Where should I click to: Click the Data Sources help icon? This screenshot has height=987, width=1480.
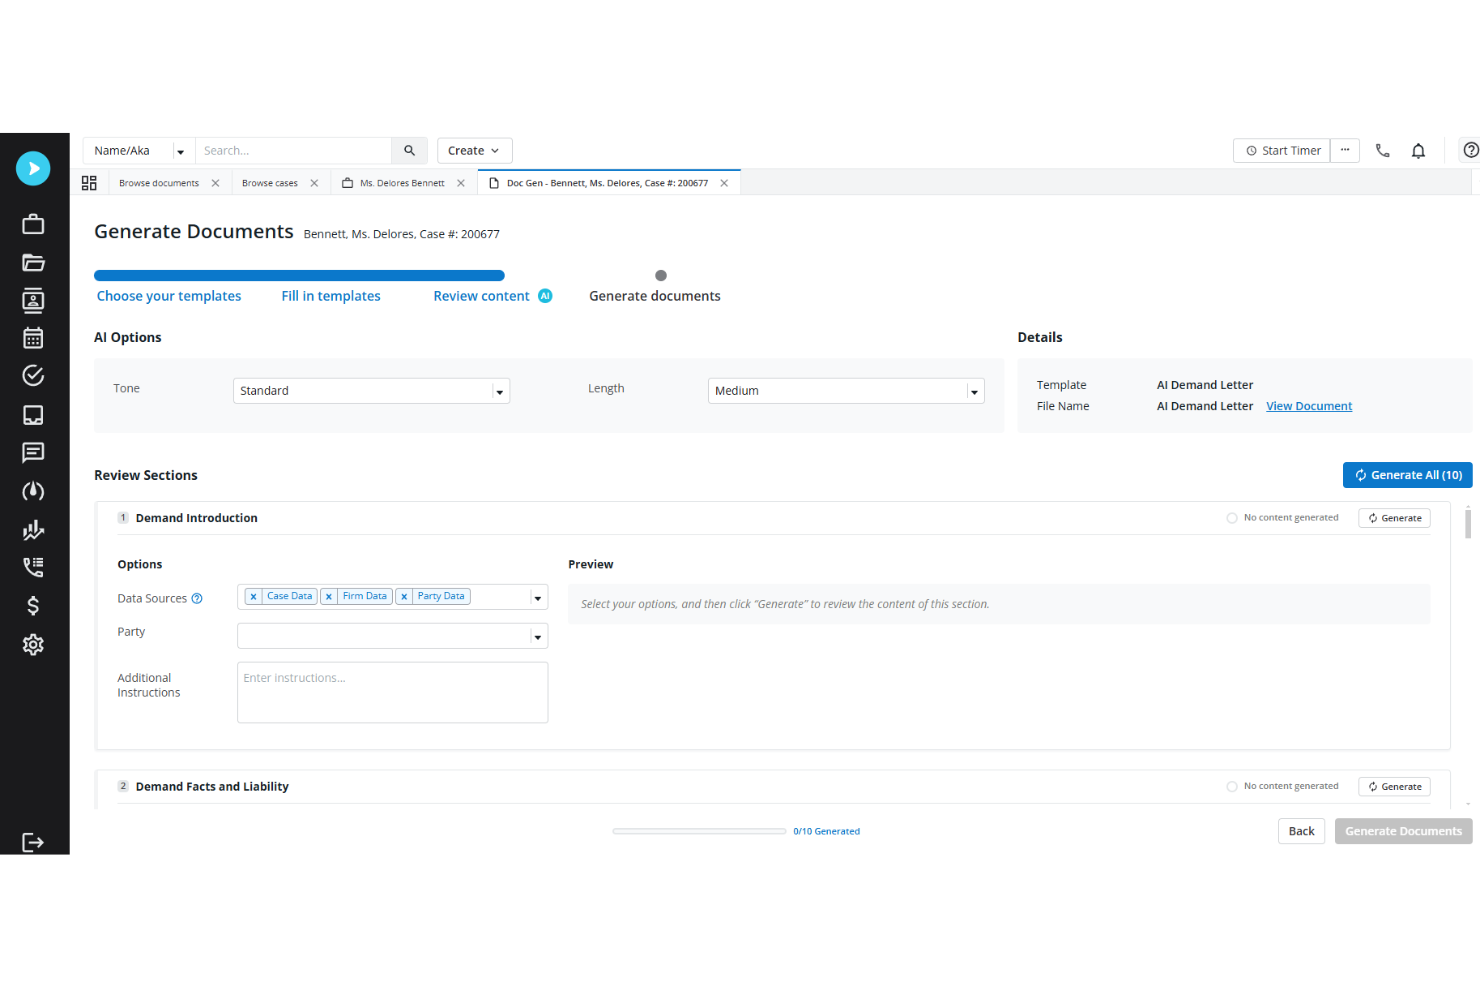(197, 599)
